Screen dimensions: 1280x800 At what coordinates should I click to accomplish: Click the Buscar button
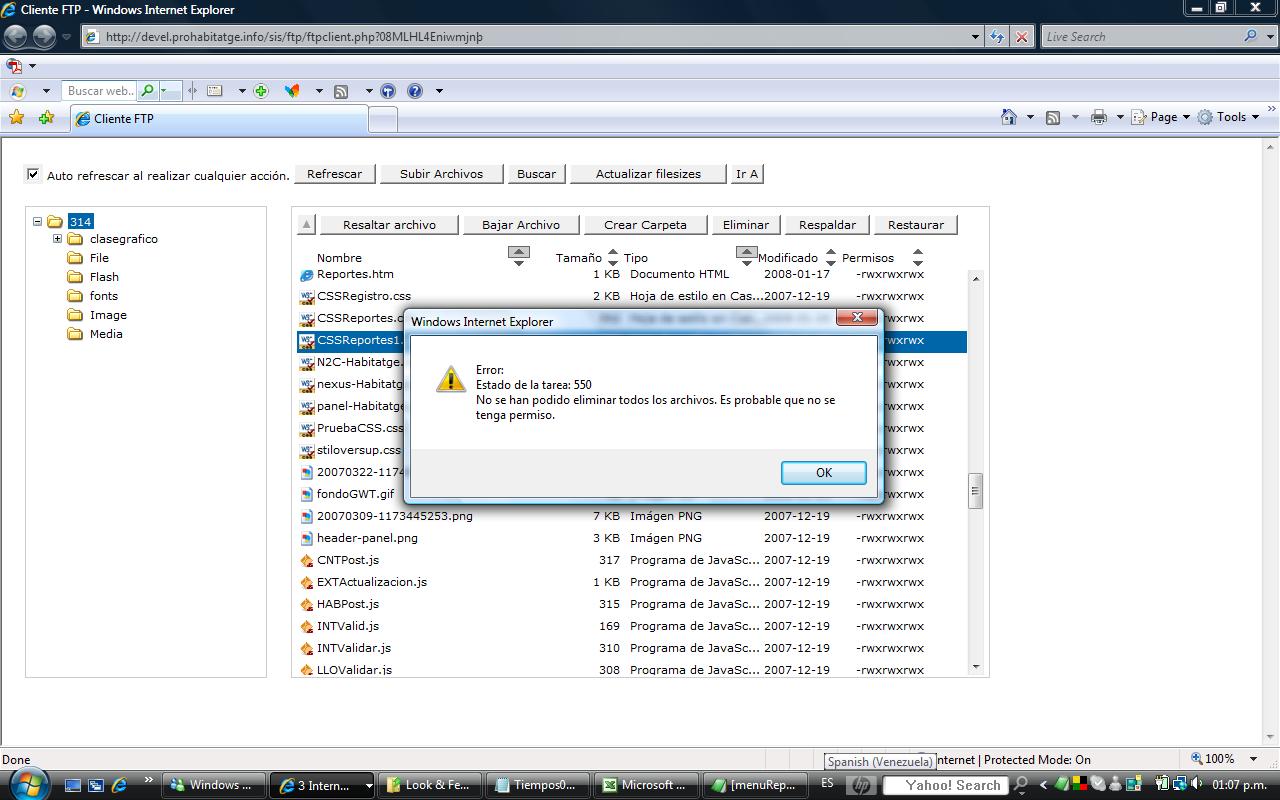tap(536, 174)
